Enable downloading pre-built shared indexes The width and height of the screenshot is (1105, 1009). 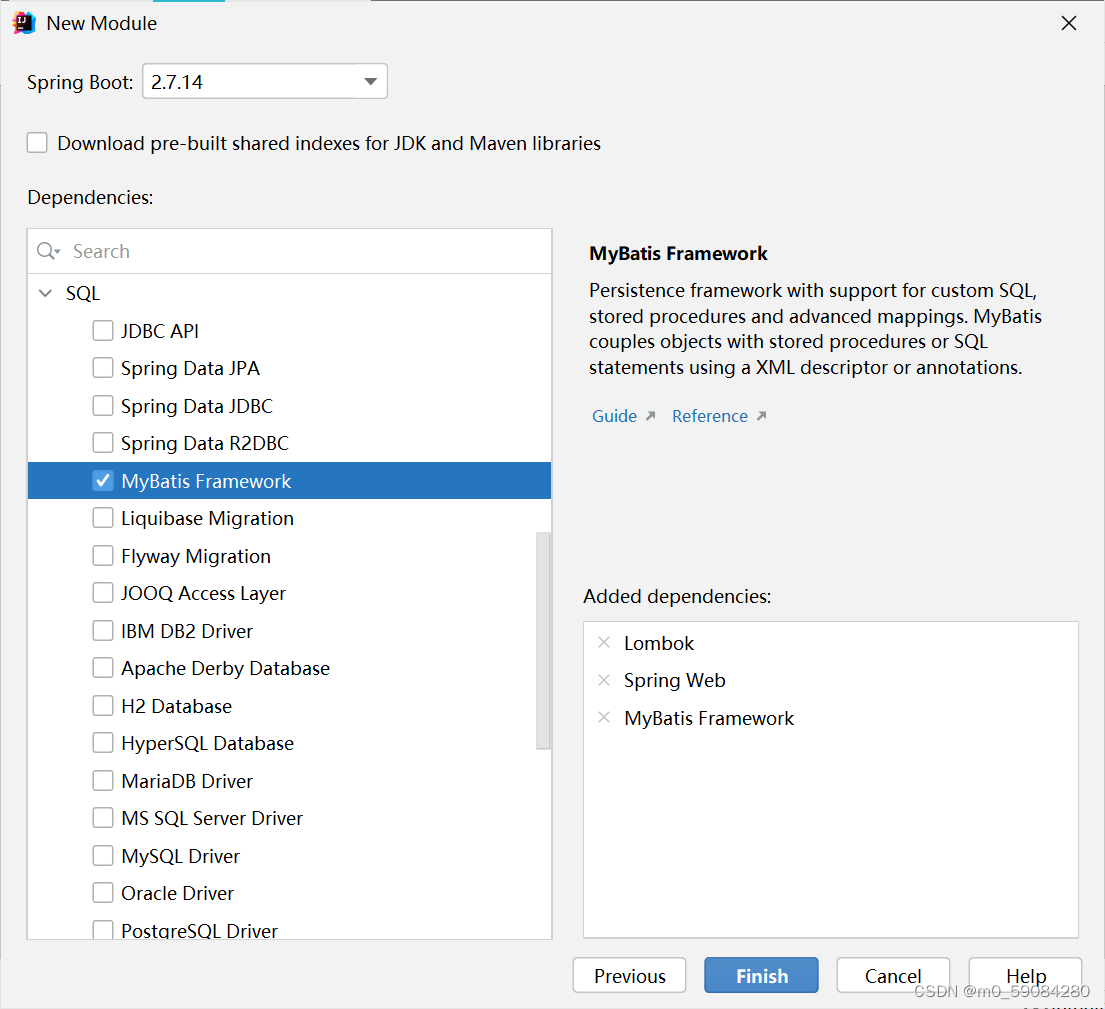coord(37,142)
